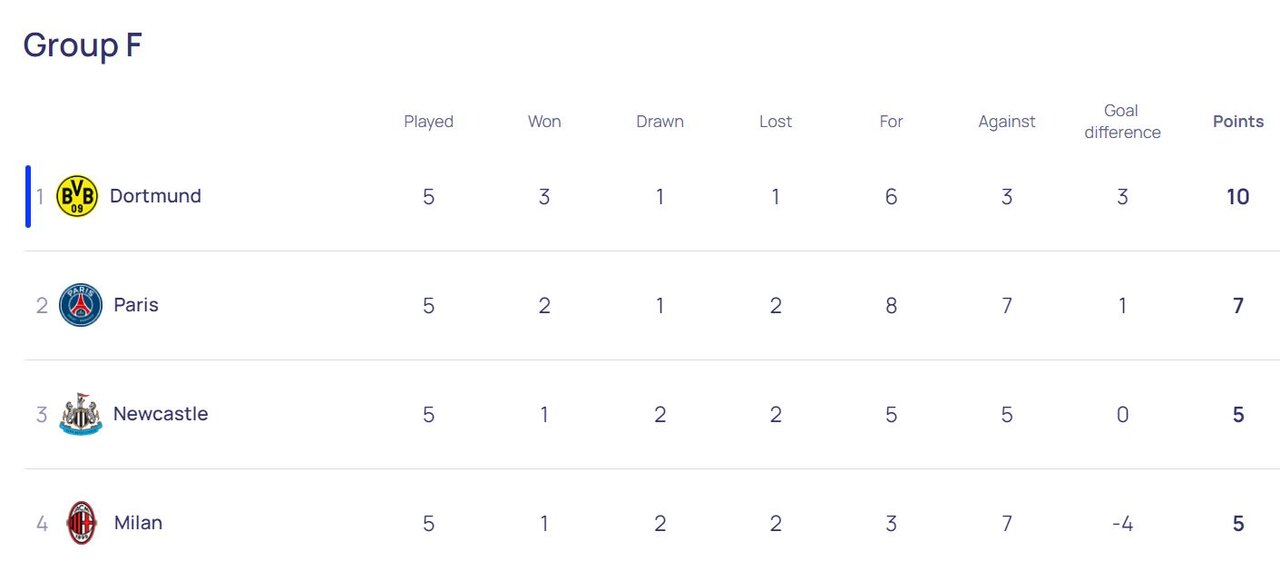Click the Lost column header
The image size is (1280, 571).
[x=775, y=122]
